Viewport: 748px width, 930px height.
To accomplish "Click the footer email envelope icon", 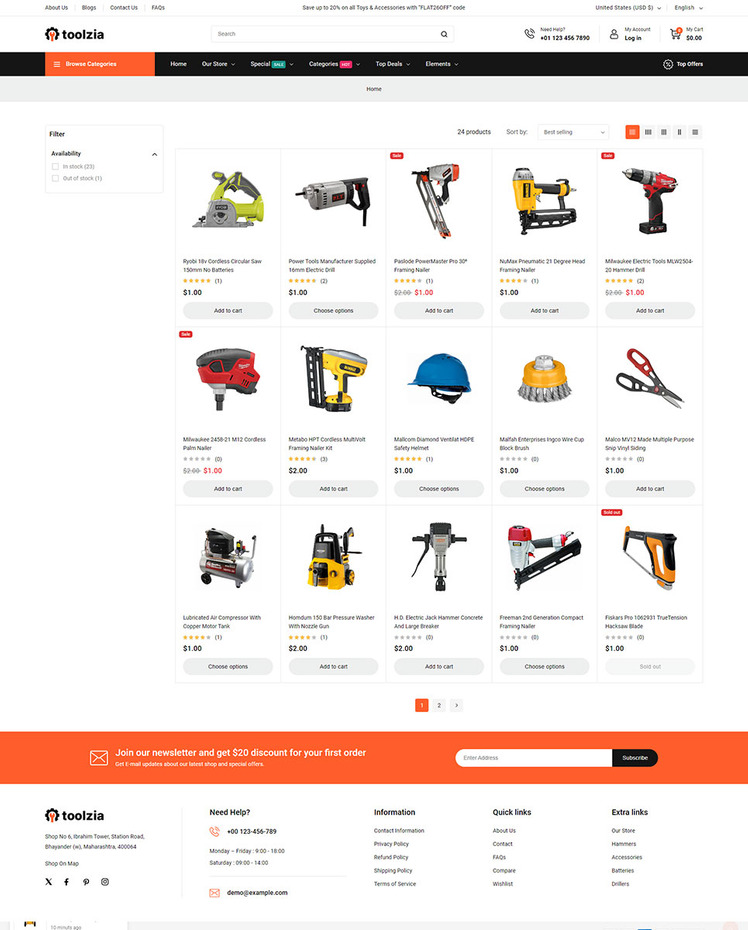I will coord(215,893).
